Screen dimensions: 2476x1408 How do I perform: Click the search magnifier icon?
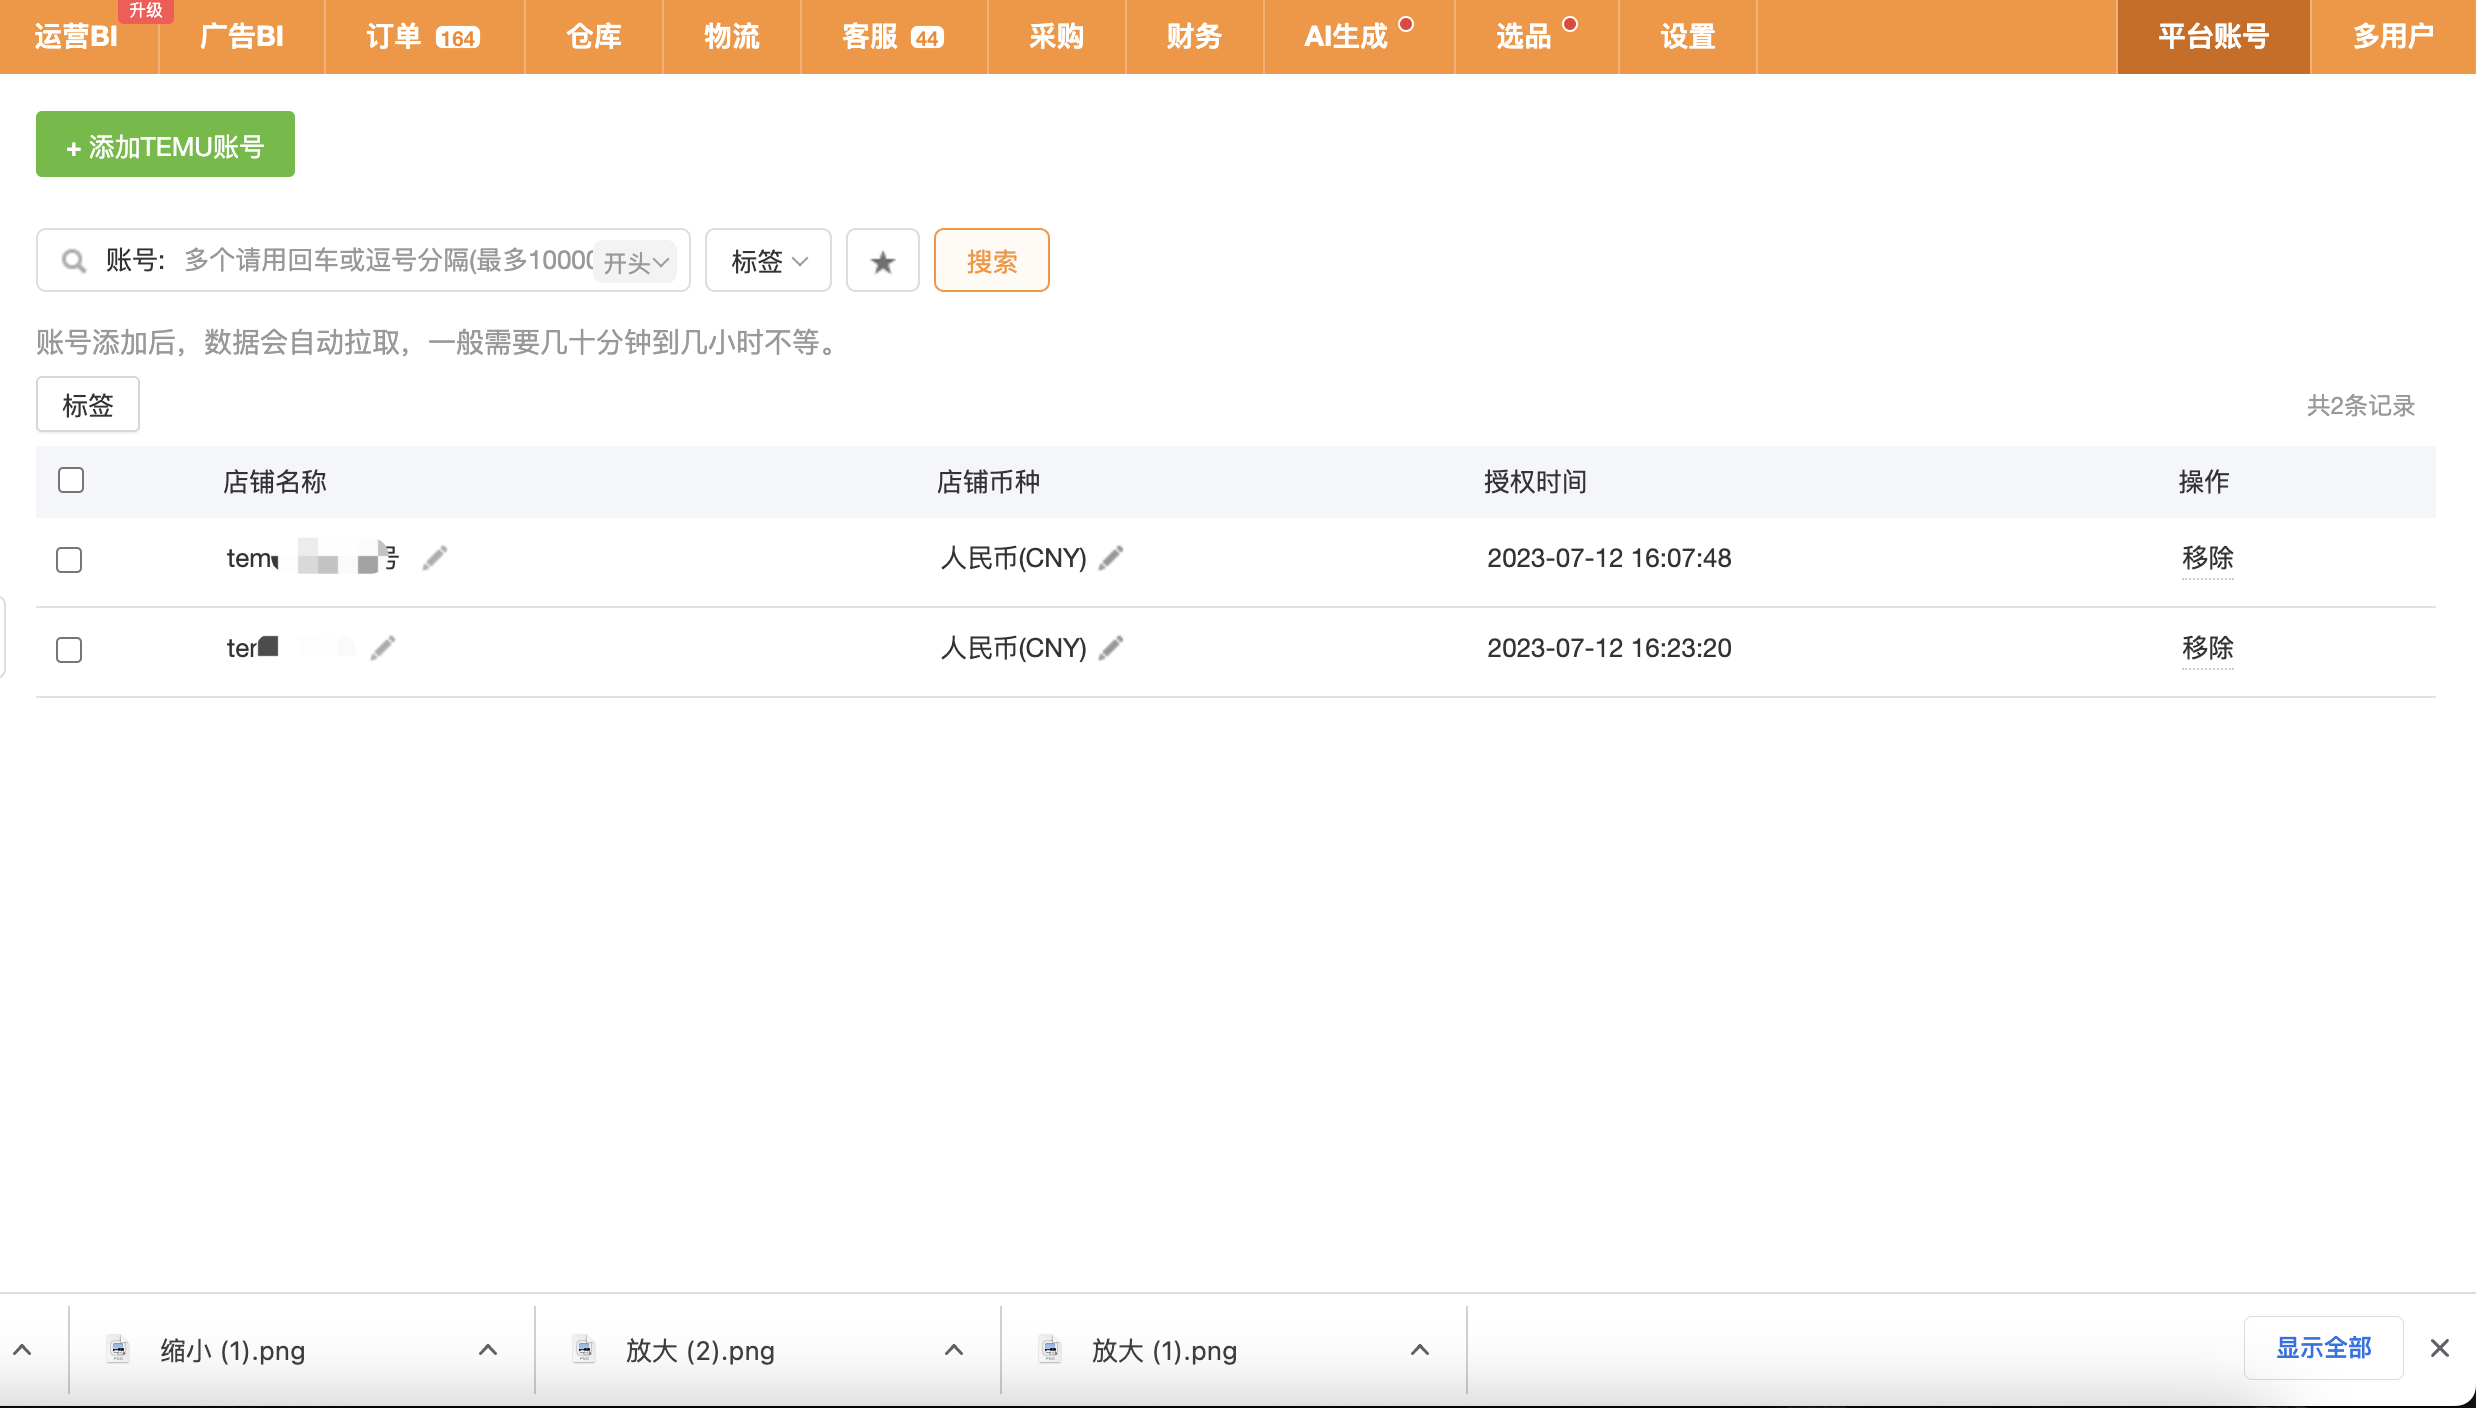click(x=73, y=261)
